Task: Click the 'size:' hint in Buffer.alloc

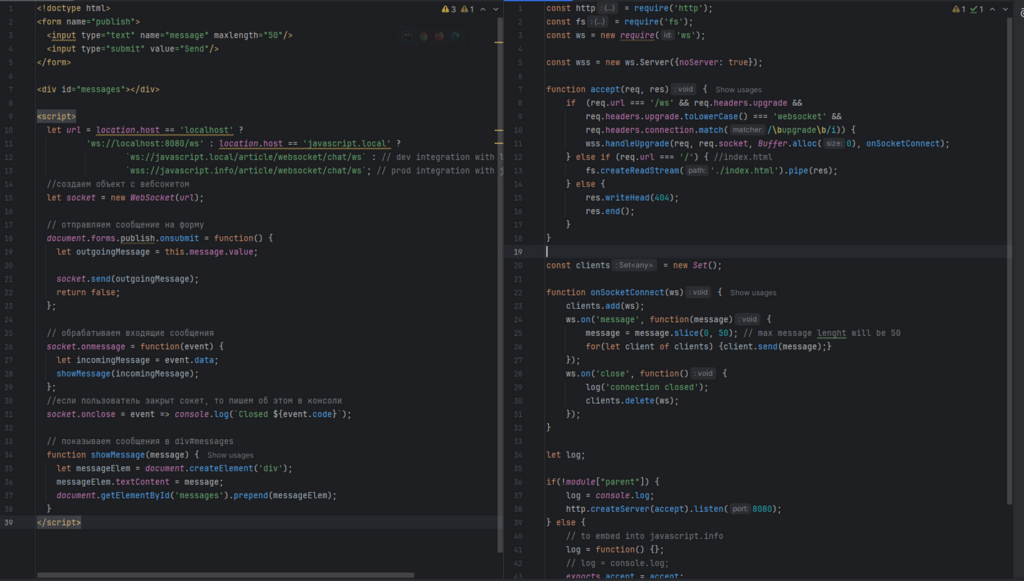Action: tap(833, 144)
